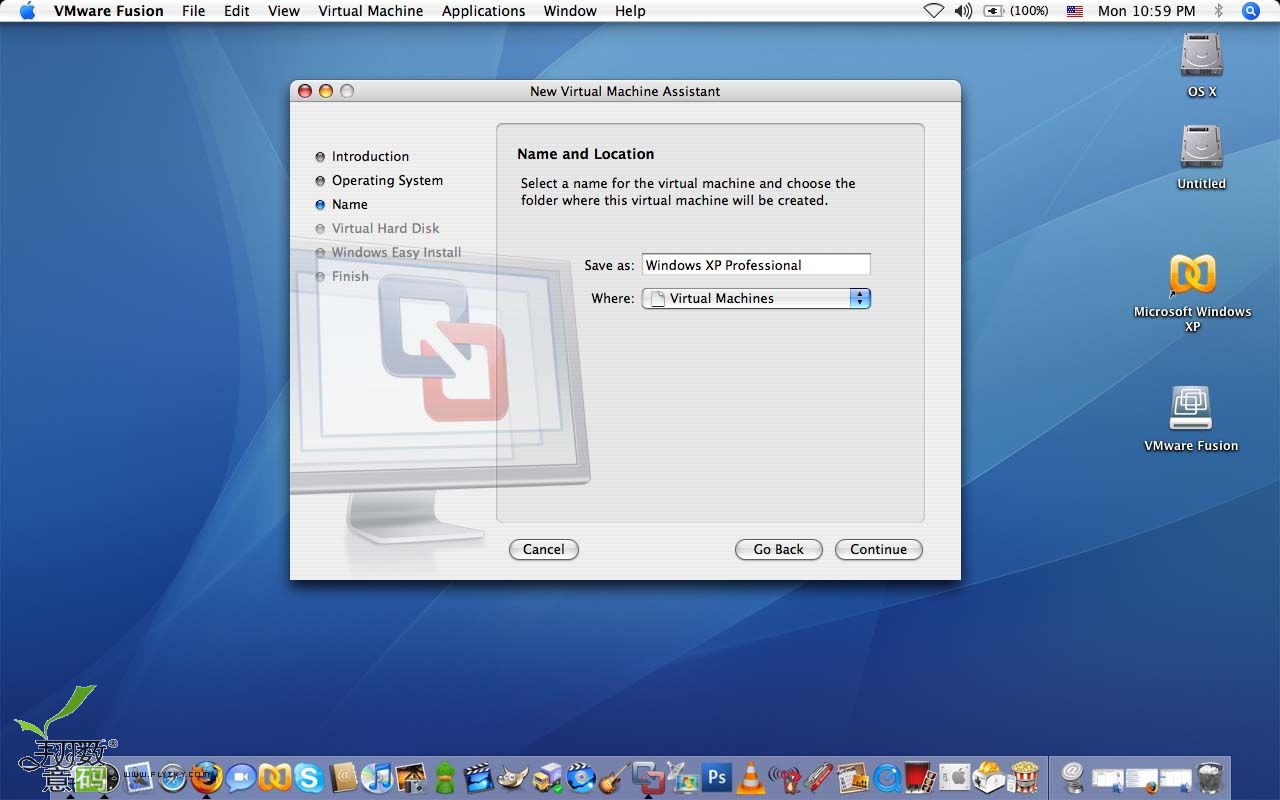Open the View menu
This screenshot has width=1280, height=800.
click(x=284, y=11)
